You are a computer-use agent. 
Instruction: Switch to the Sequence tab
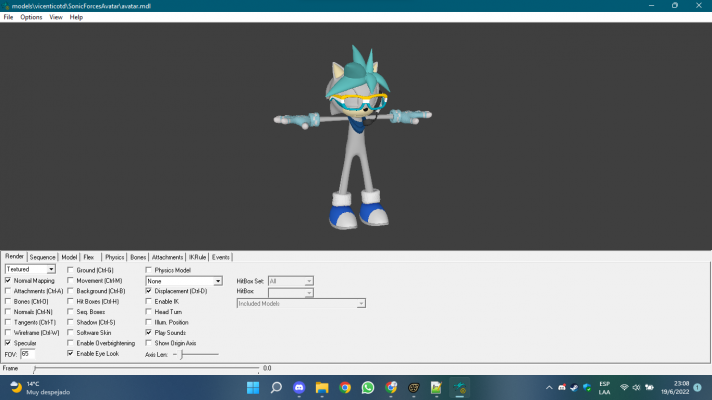(x=43, y=257)
